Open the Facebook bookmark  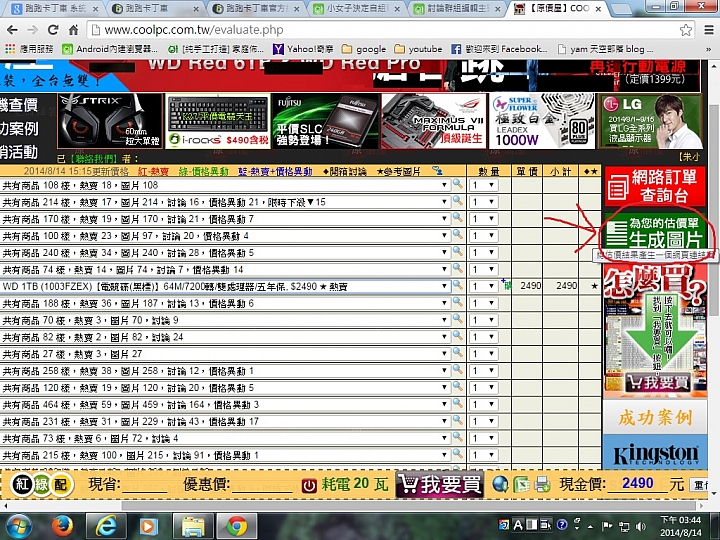(x=499, y=49)
